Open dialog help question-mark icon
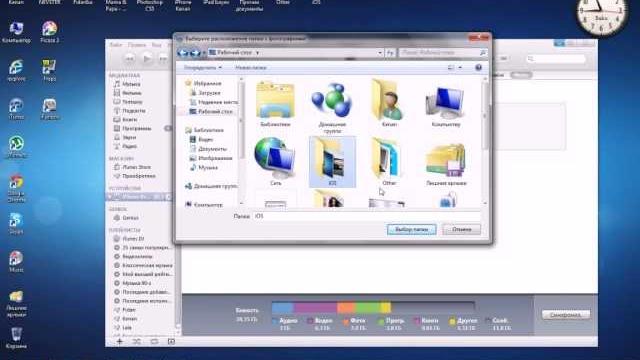 point(478,67)
